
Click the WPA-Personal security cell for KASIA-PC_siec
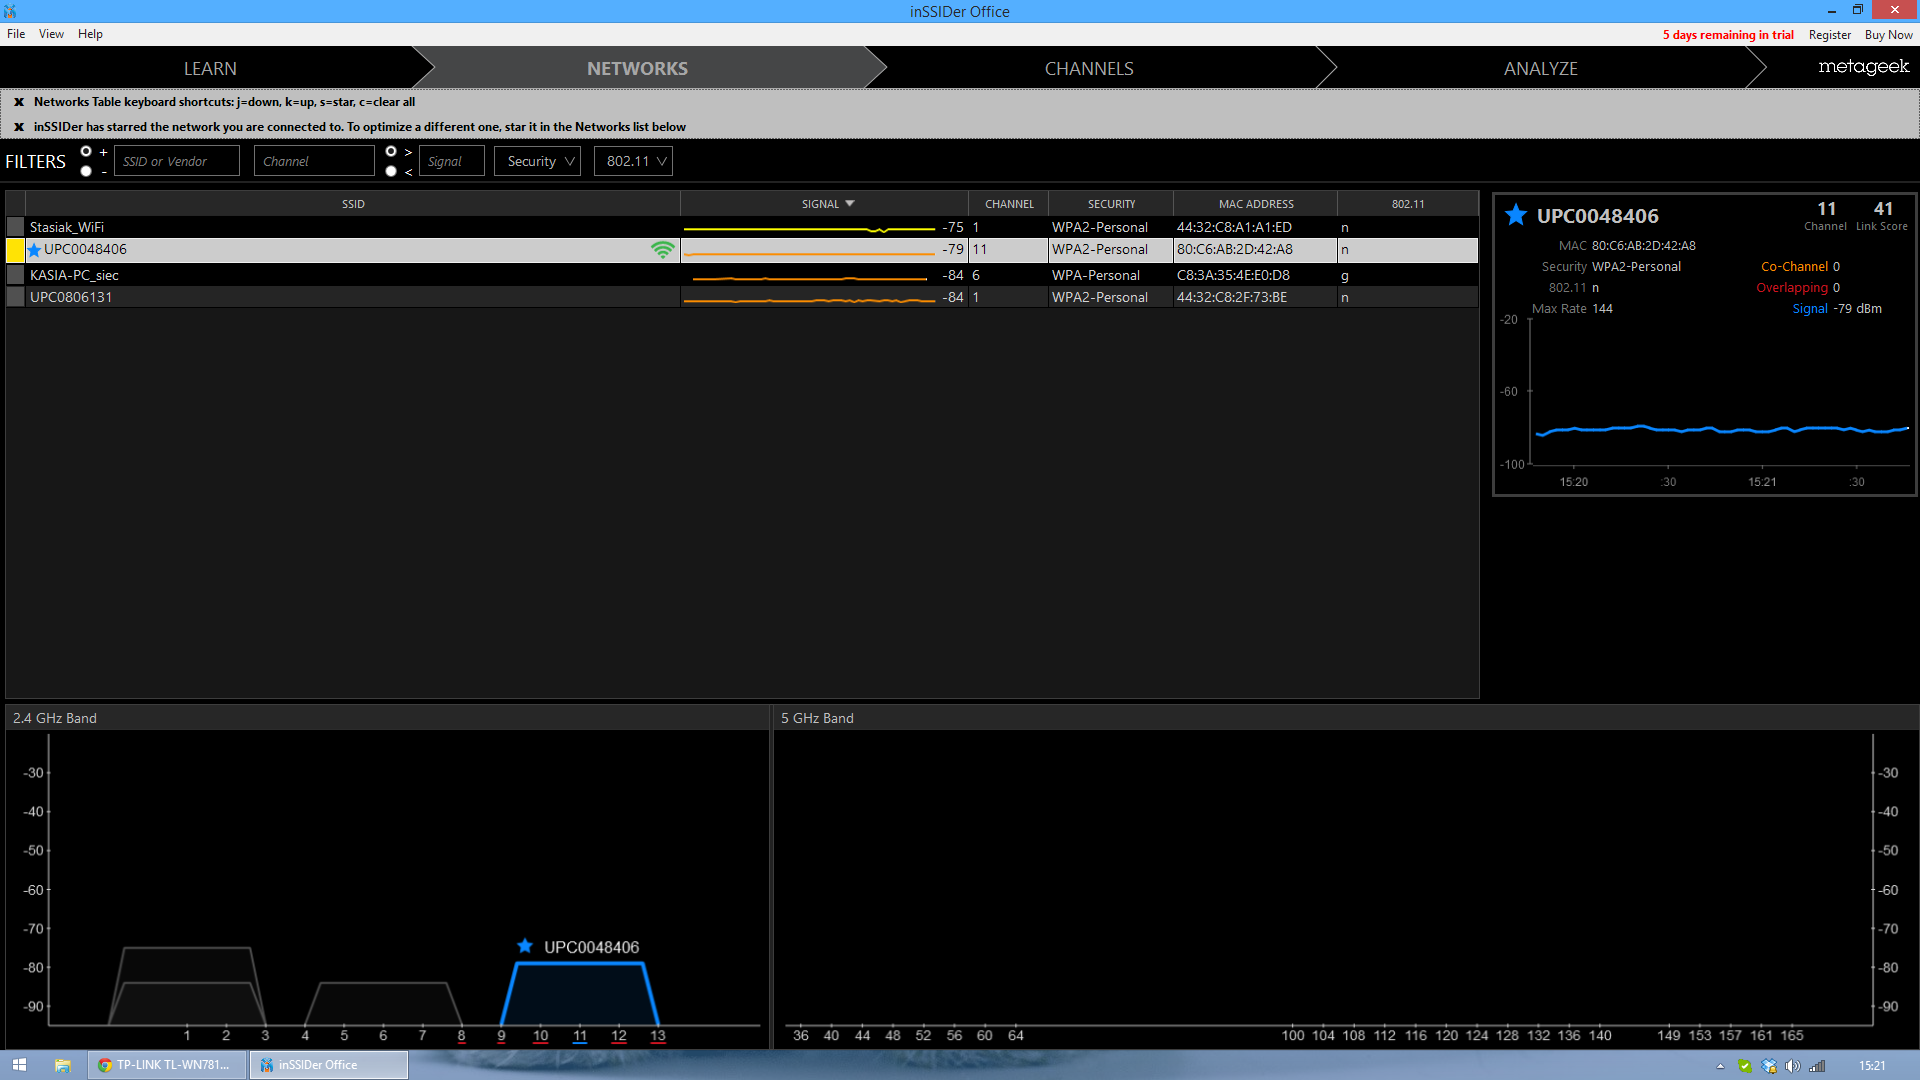1096,275
